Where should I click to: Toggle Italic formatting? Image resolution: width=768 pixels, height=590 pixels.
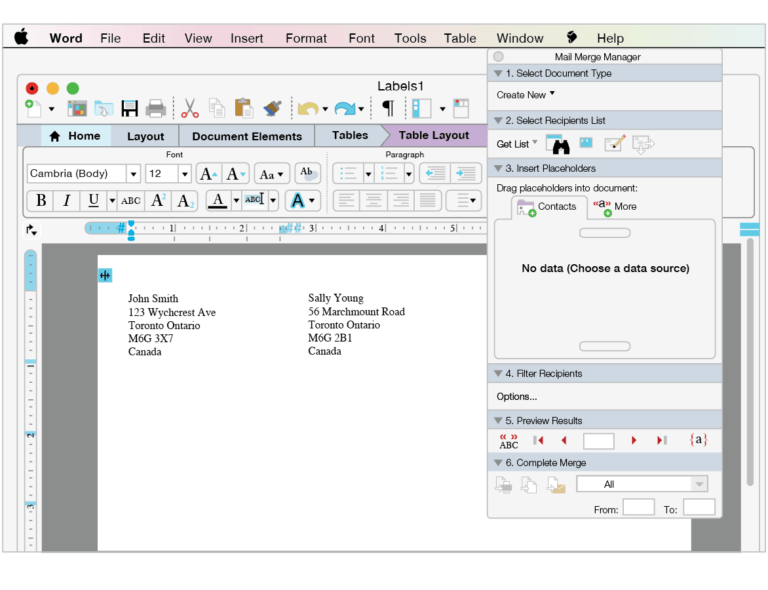[x=67, y=200]
